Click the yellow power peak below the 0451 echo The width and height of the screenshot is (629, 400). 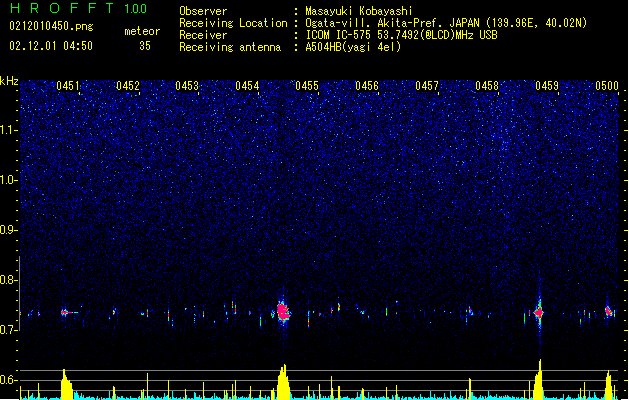66,384
